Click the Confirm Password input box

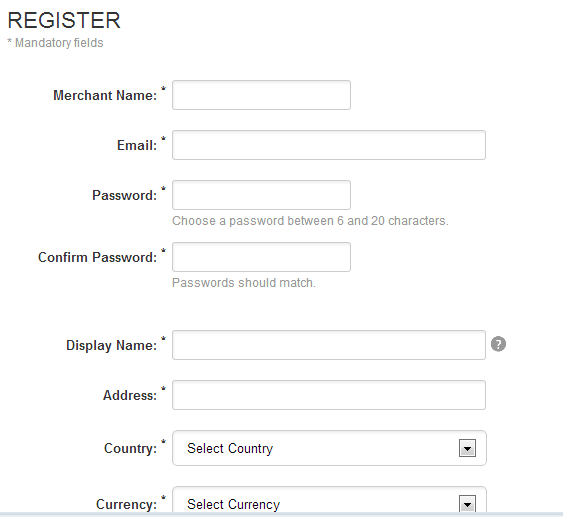coord(261,257)
